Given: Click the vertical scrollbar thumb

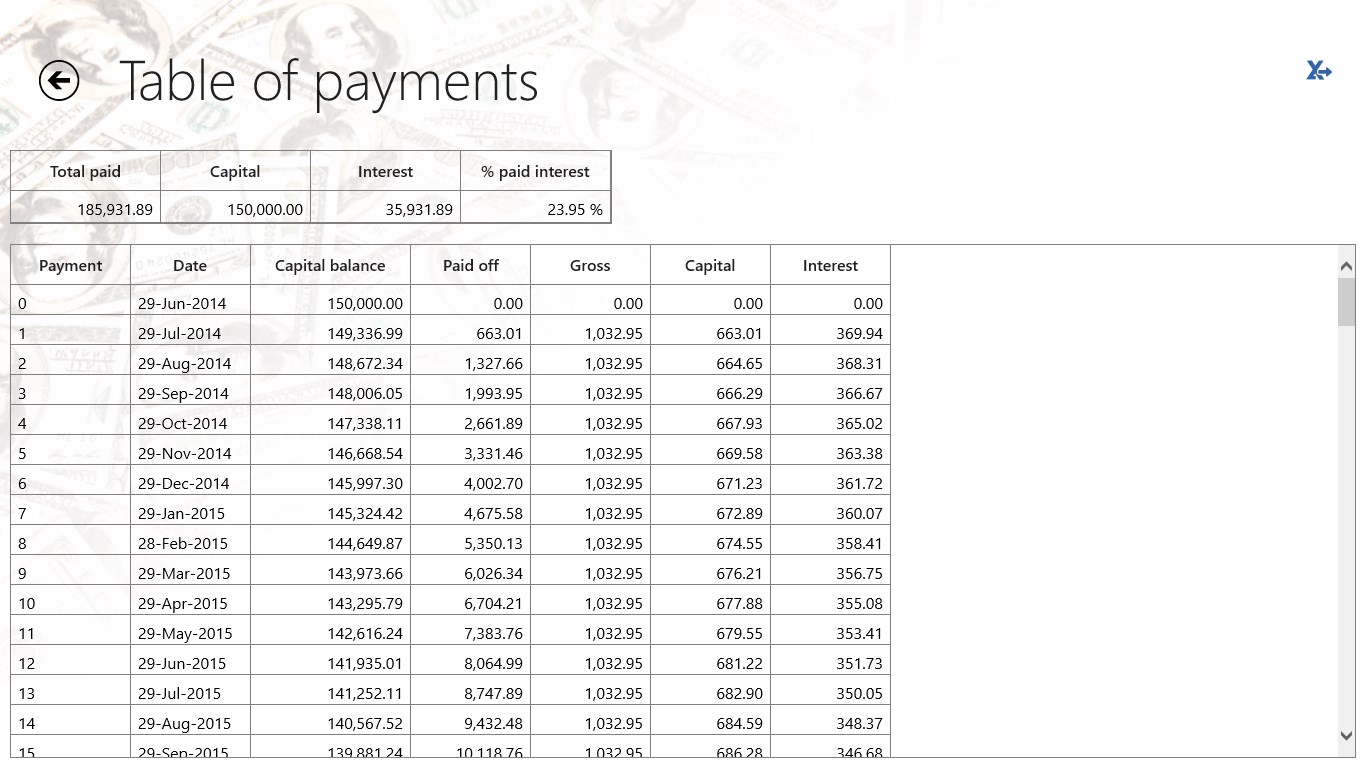Looking at the screenshot, I should tap(1346, 302).
